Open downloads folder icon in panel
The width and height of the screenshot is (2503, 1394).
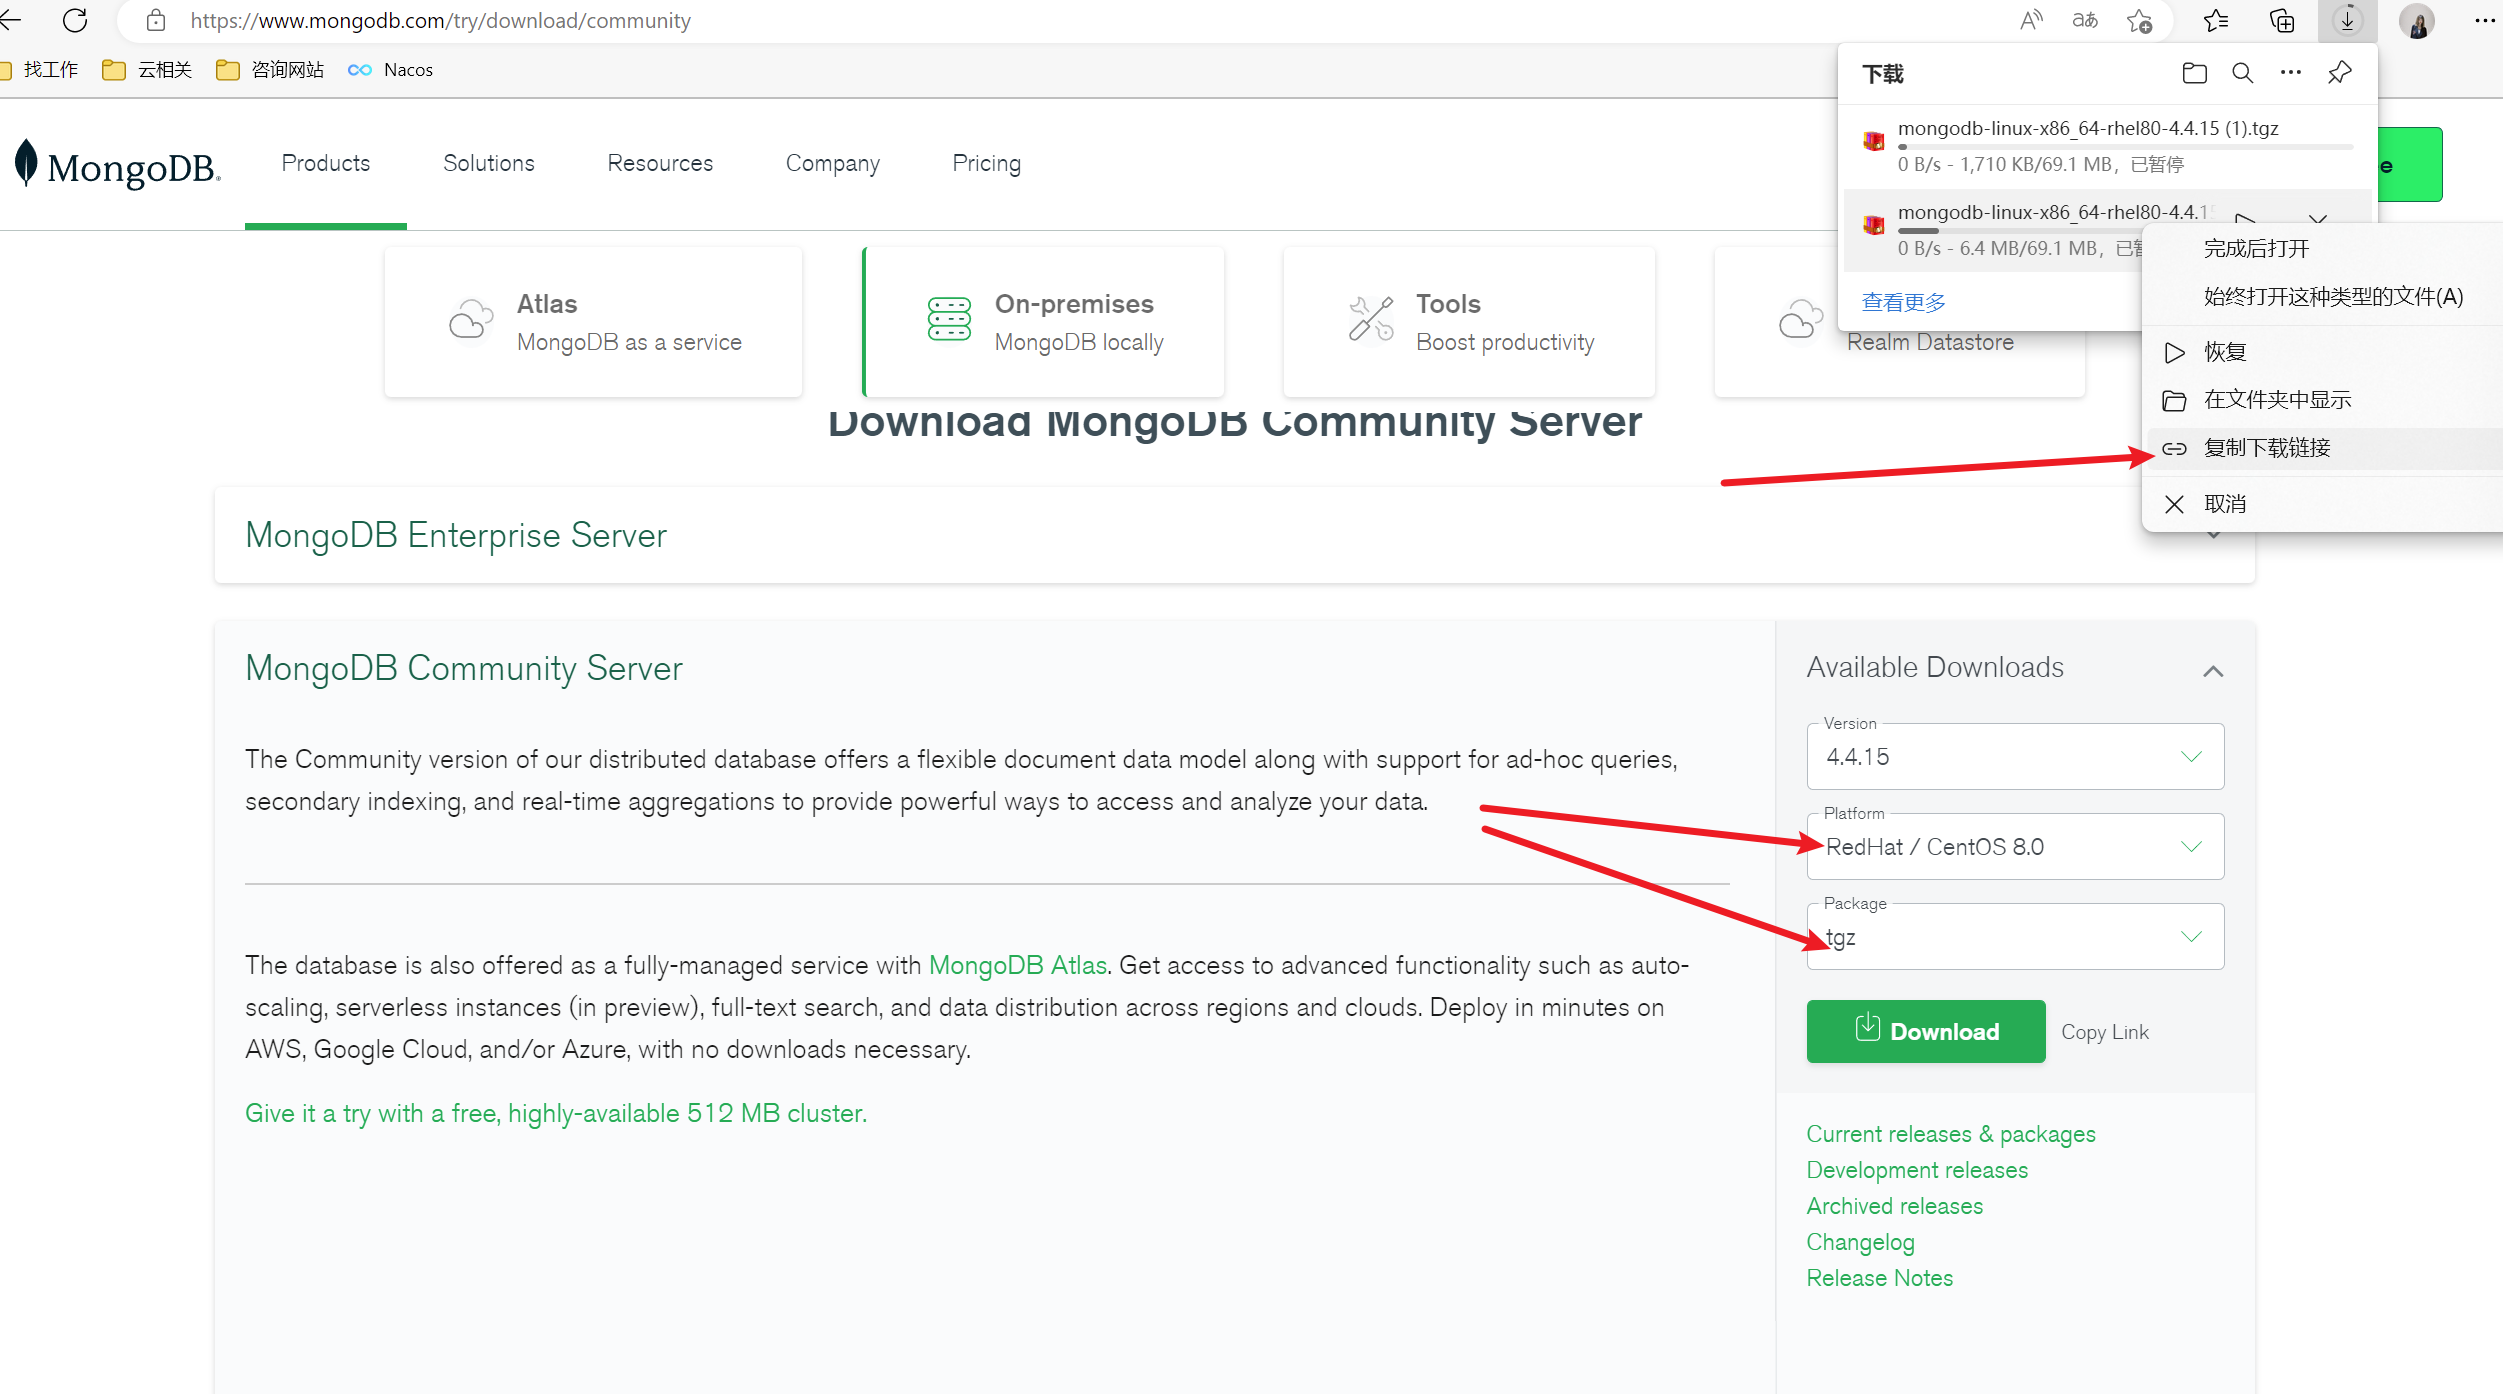coord(2195,73)
